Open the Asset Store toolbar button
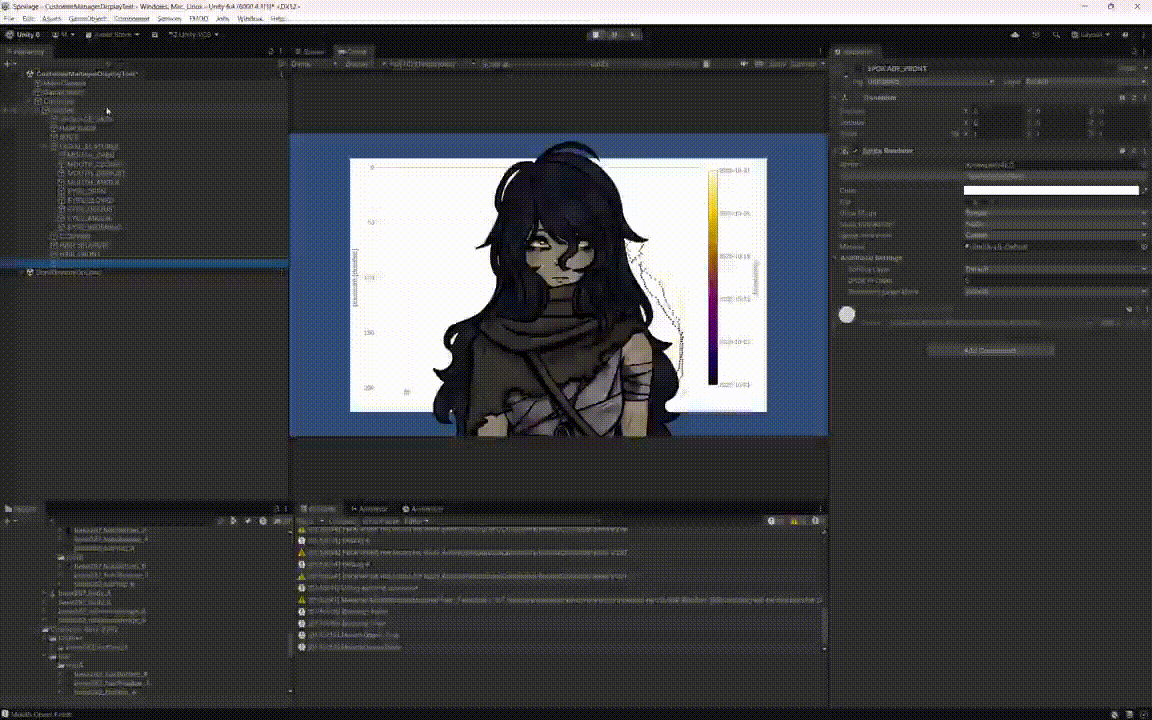 coord(112,35)
